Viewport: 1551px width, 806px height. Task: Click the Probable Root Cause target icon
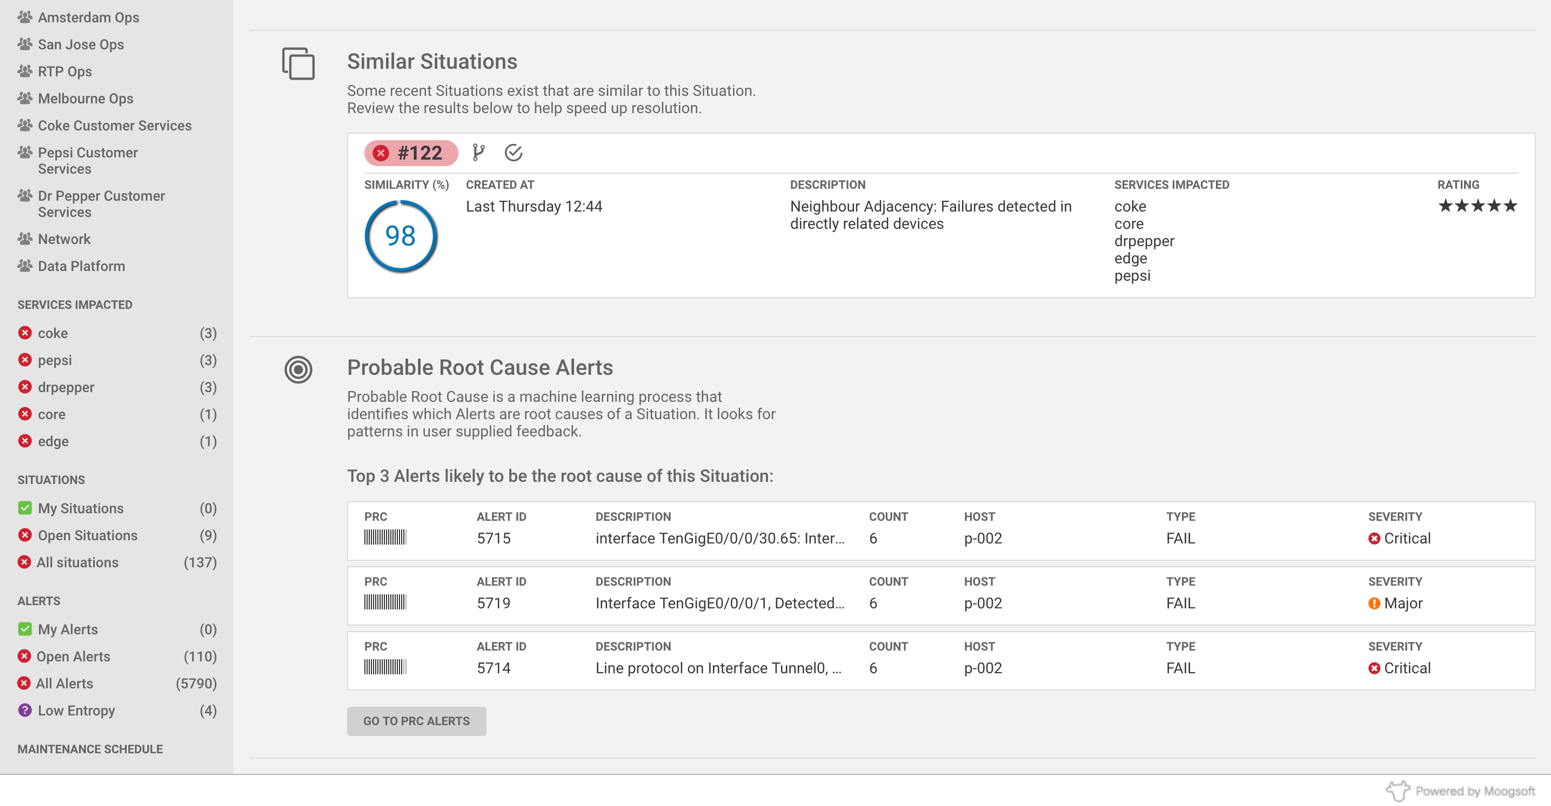point(298,370)
